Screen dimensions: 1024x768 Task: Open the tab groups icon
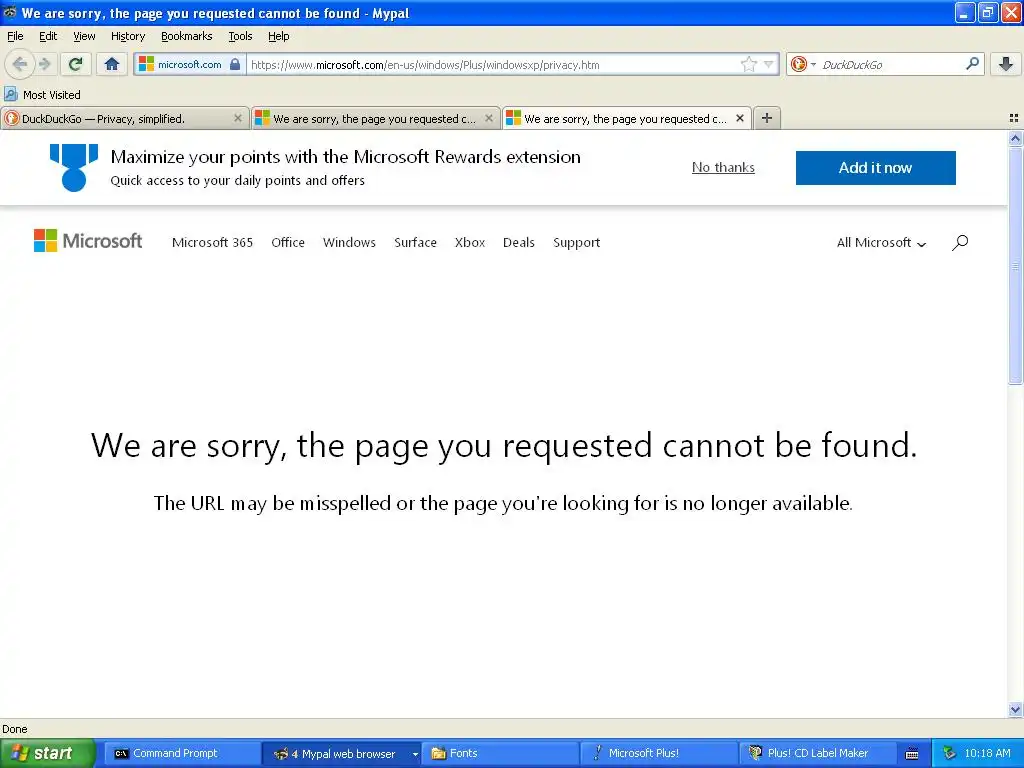pyautogui.click(x=1014, y=118)
